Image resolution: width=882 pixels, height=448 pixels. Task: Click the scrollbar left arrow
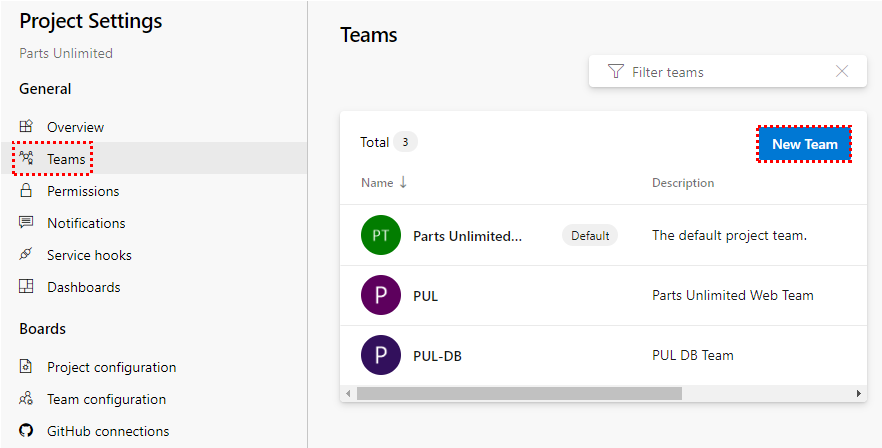coord(348,393)
